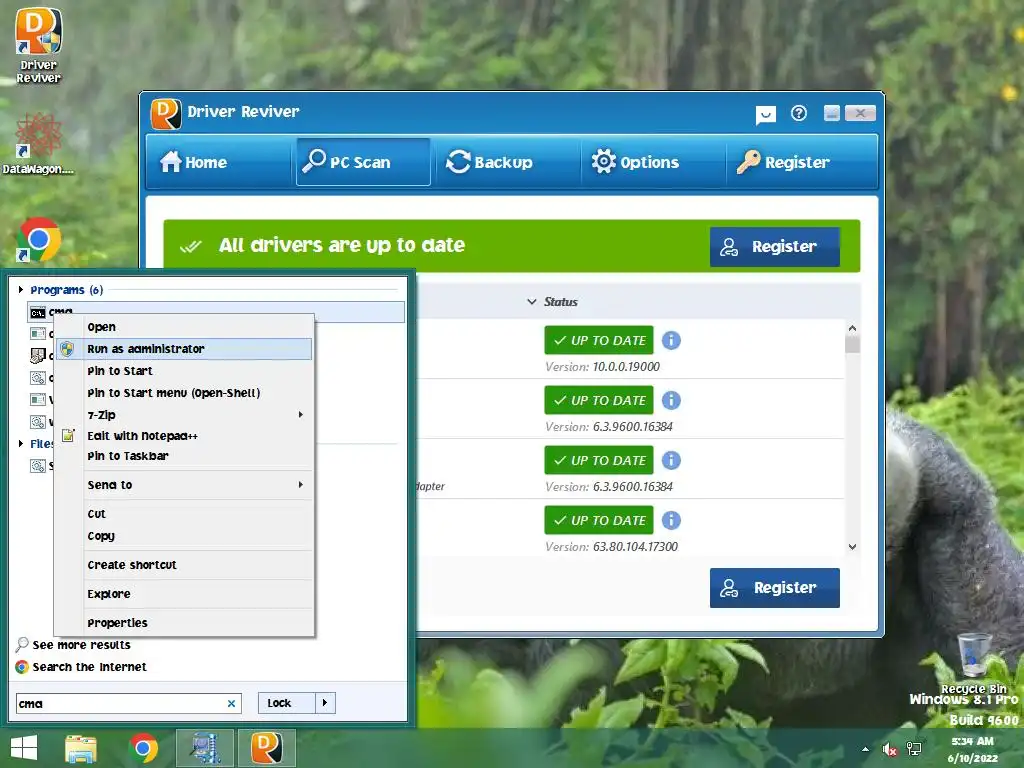Expand the 7-Zip submenu

[x=184, y=415]
